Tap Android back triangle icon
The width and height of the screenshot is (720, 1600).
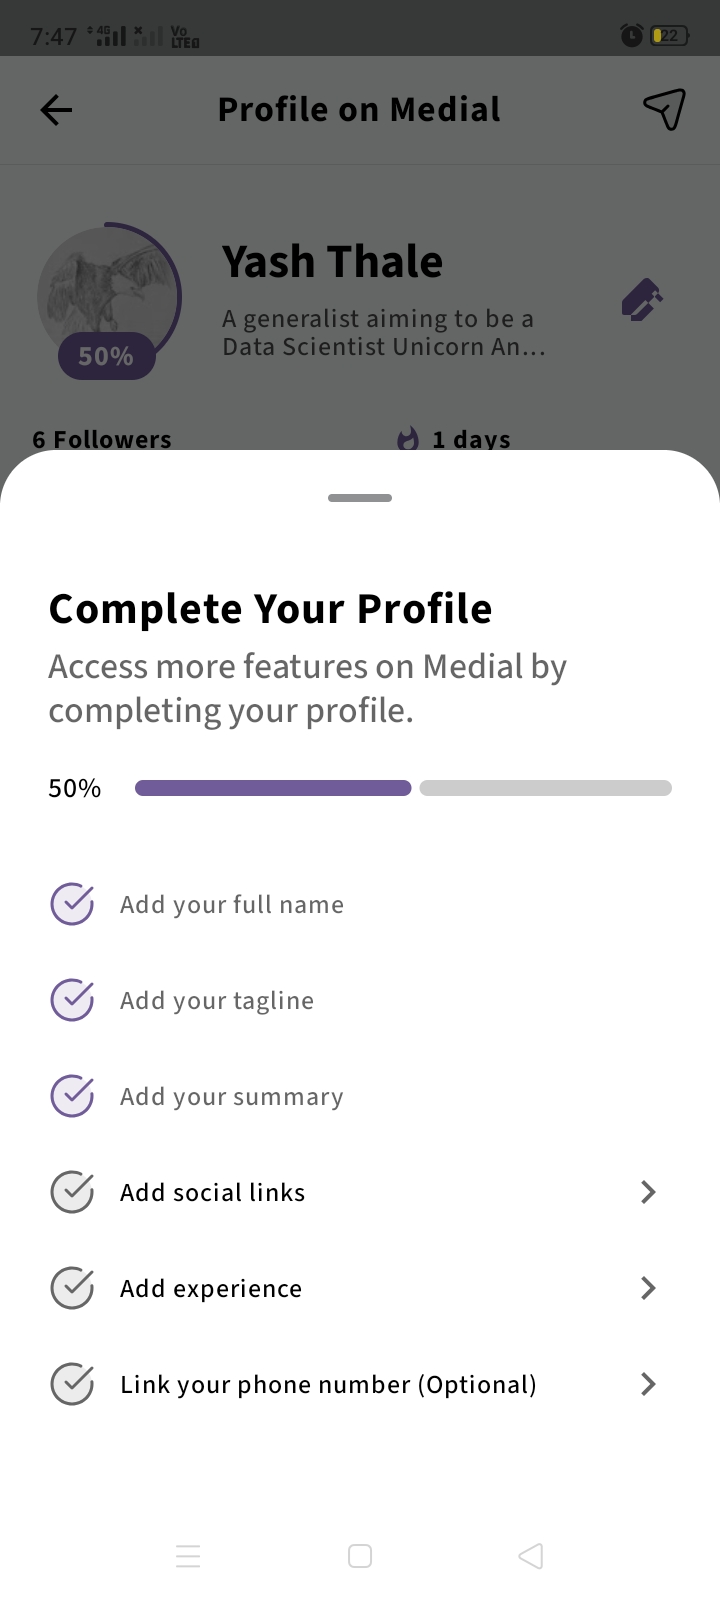531,1556
